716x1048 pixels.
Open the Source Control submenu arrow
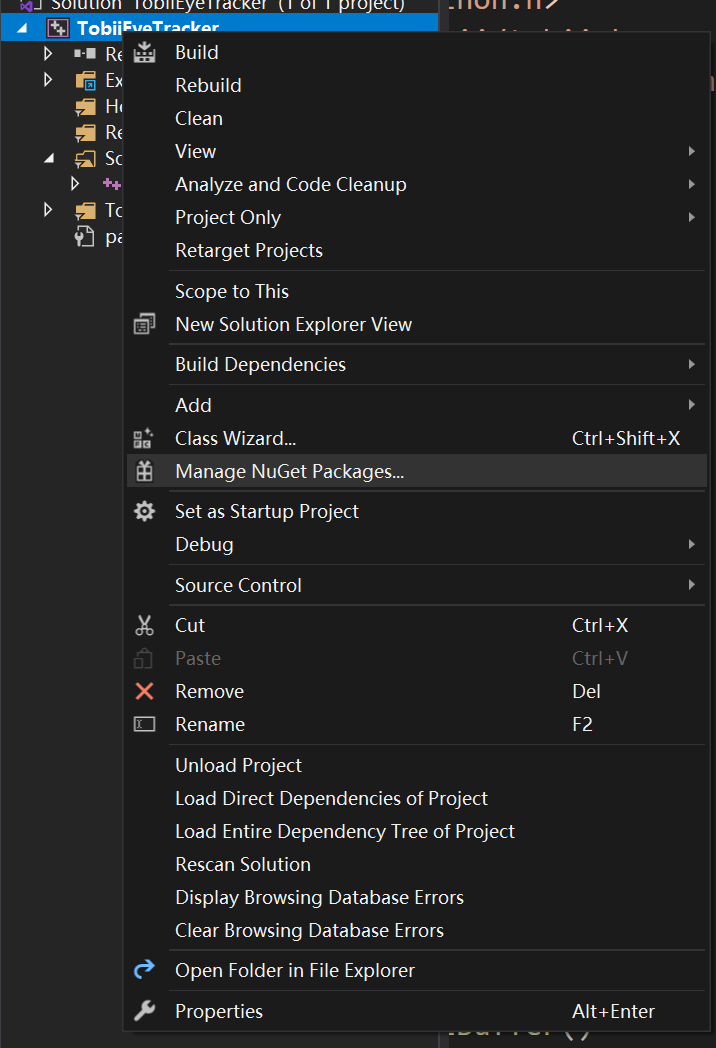pos(691,585)
